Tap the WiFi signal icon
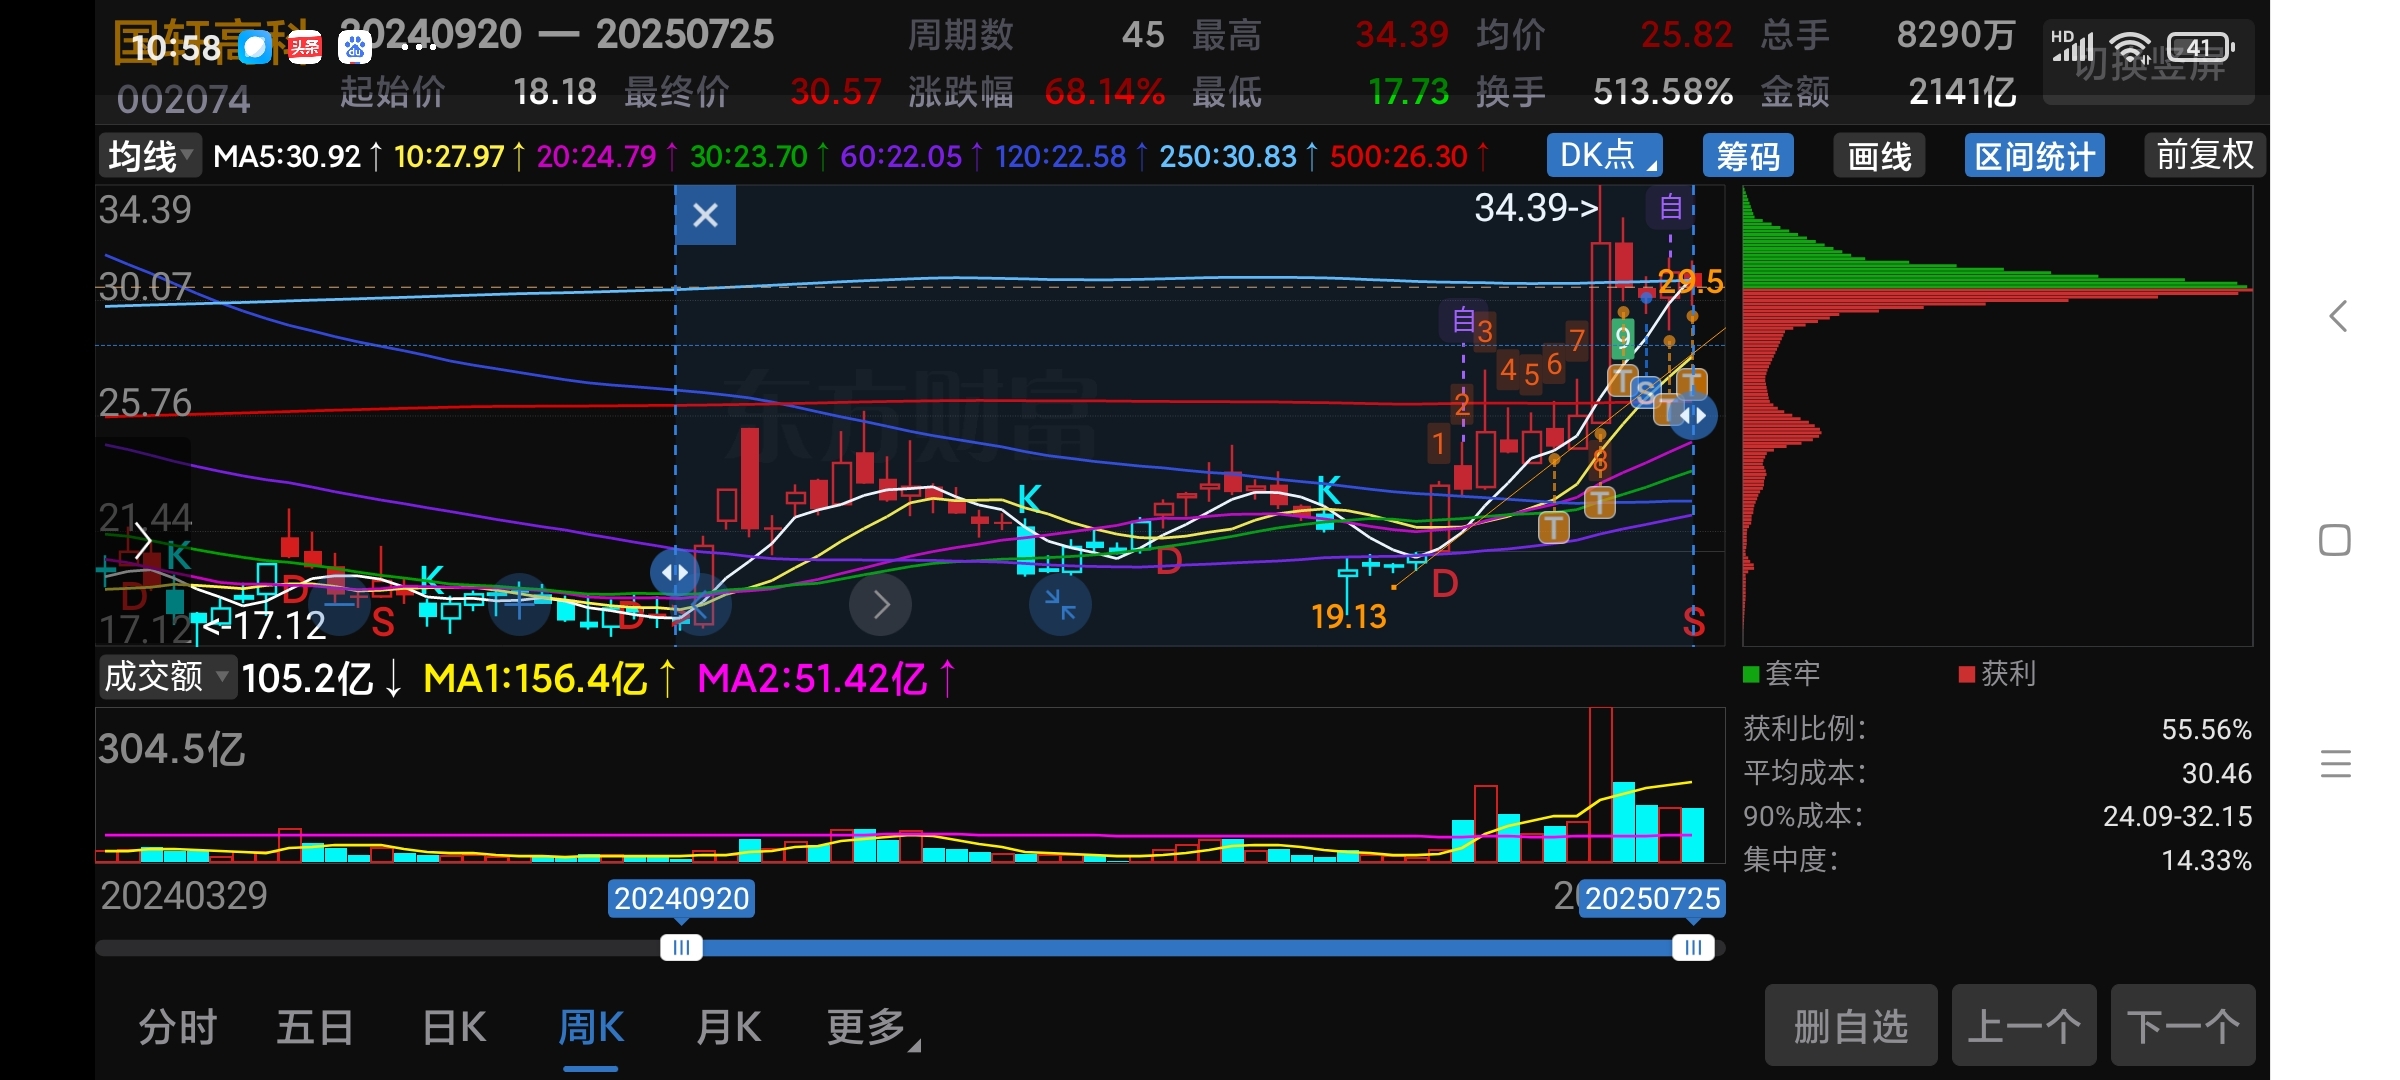This screenshot has height=1080, width=2400. coord(2130,47)
